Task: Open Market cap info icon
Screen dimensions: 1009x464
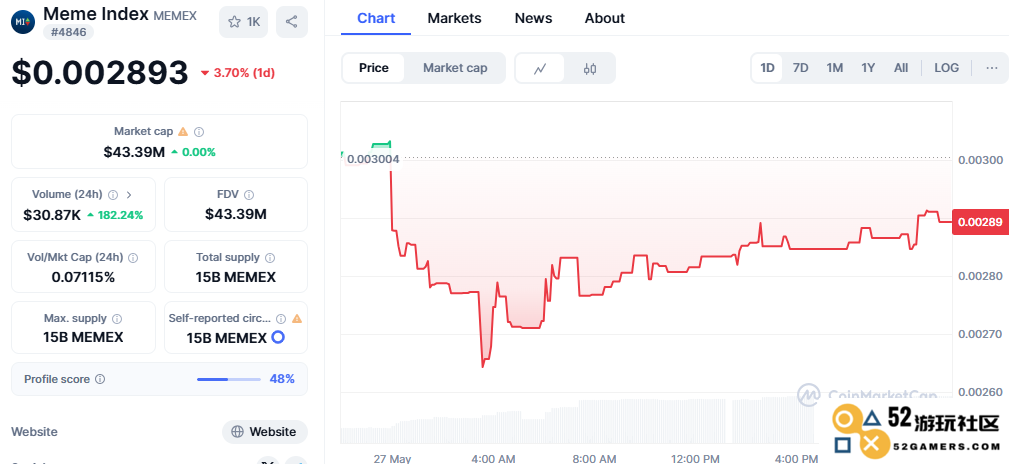Action: (199, 132)
